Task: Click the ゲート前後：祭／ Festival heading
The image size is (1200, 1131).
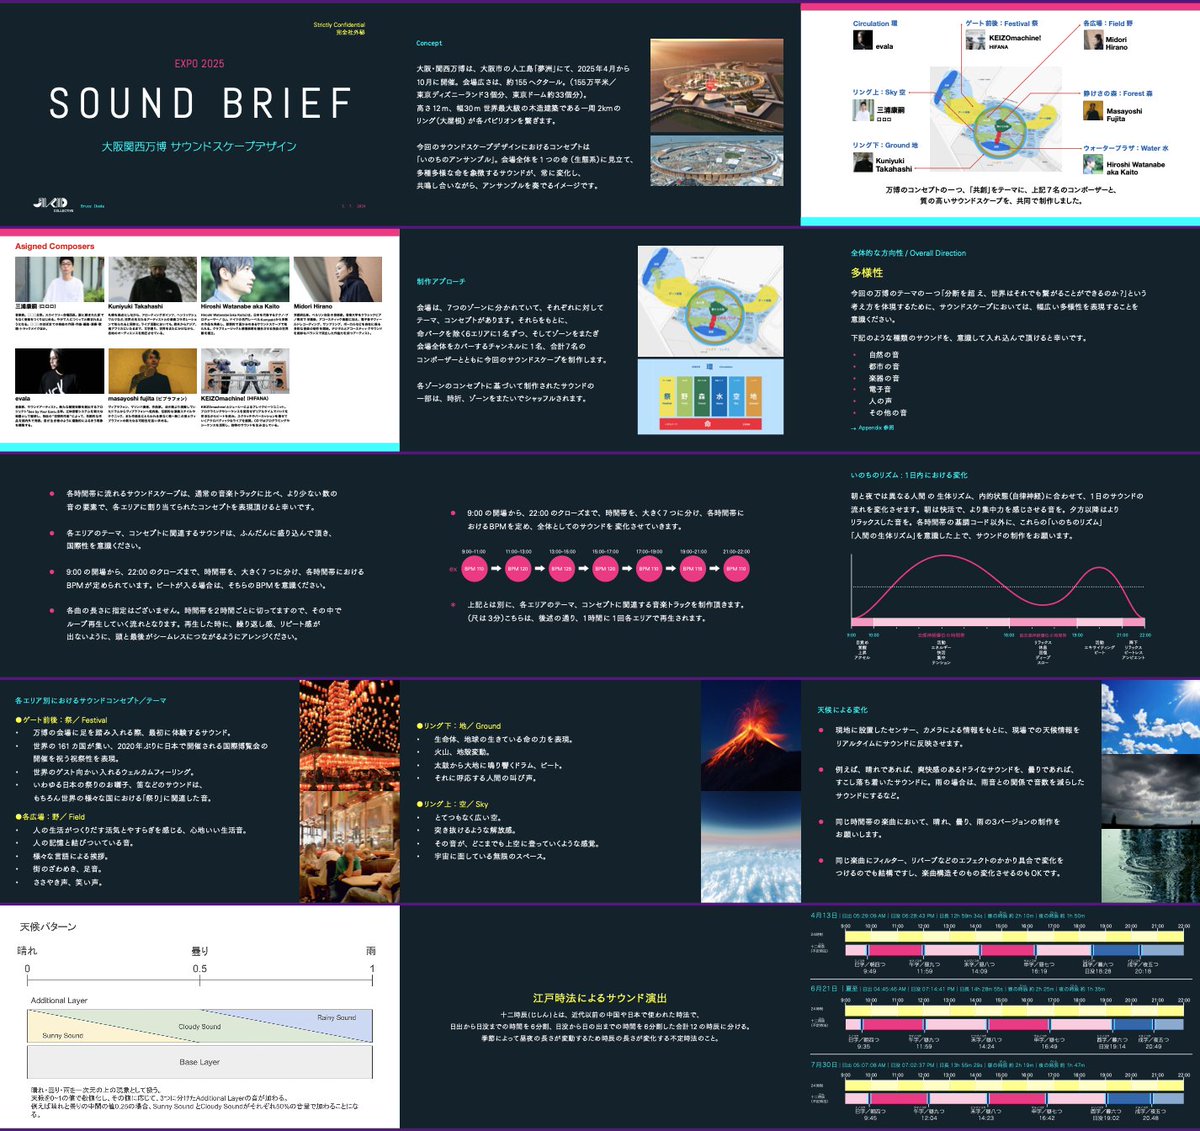Action: [x=61, y=720]
